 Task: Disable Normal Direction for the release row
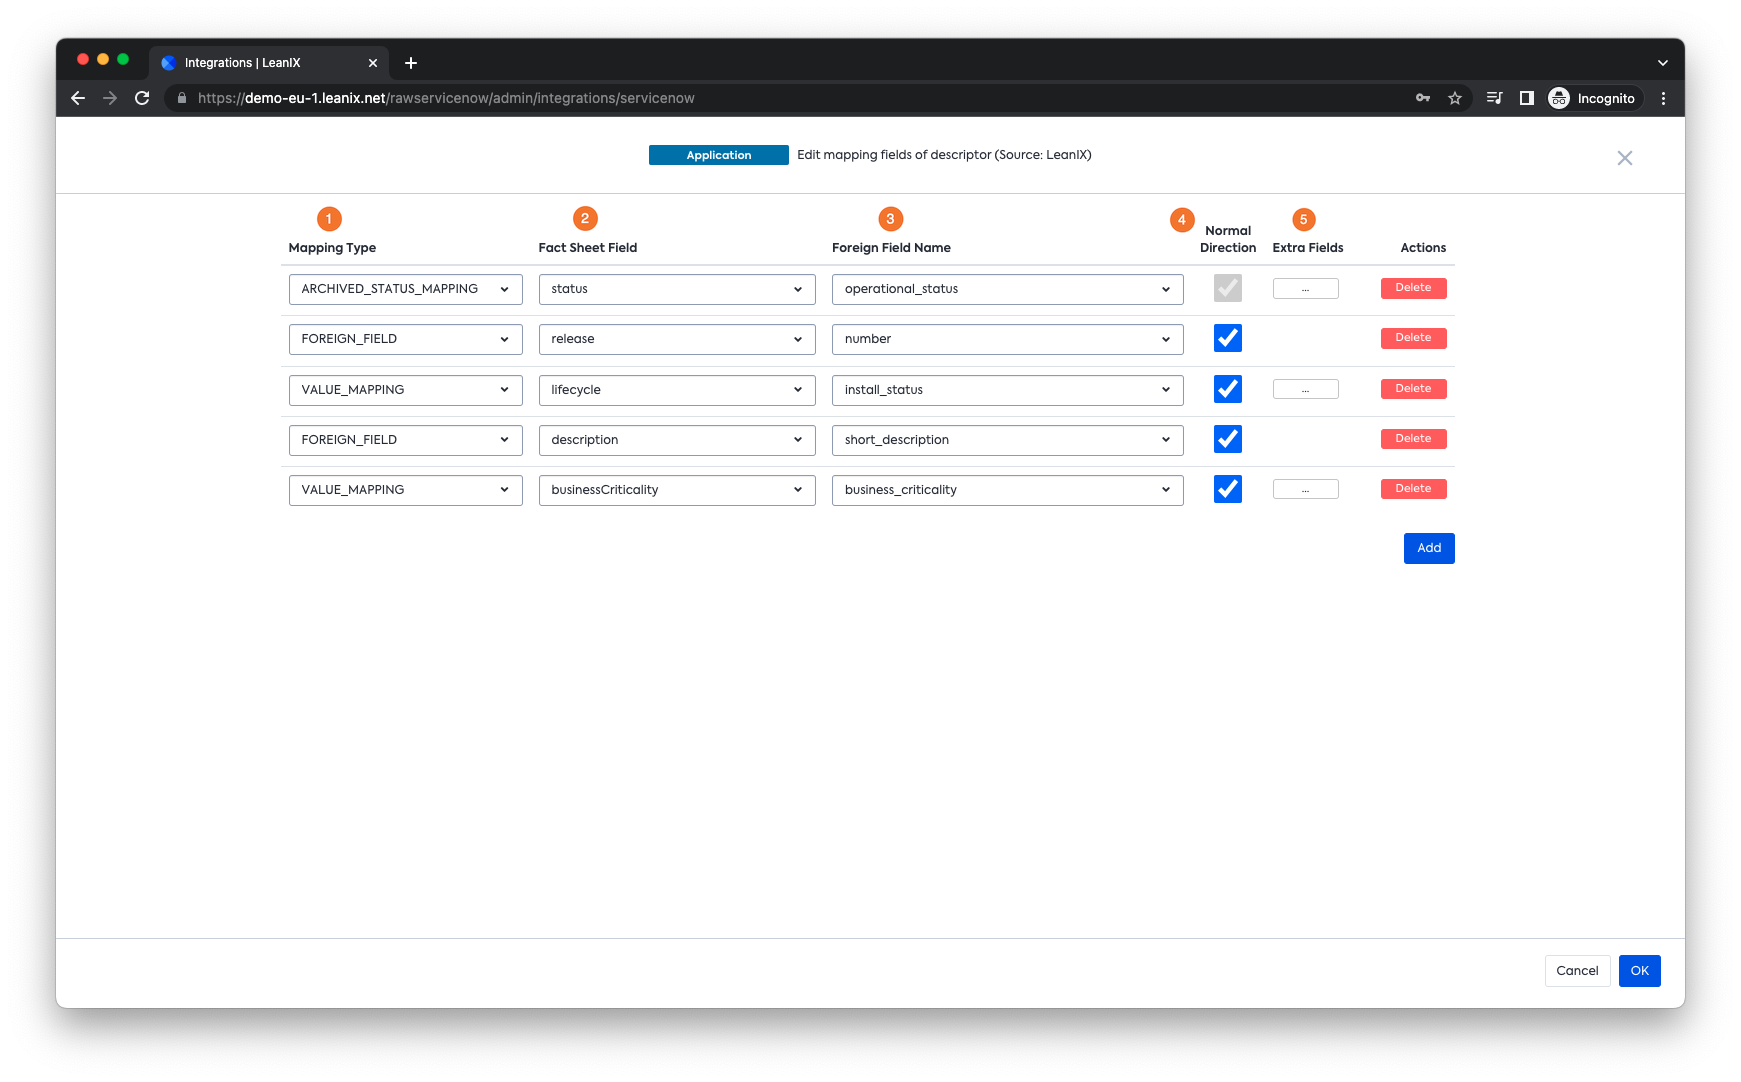pos(1227,338)
